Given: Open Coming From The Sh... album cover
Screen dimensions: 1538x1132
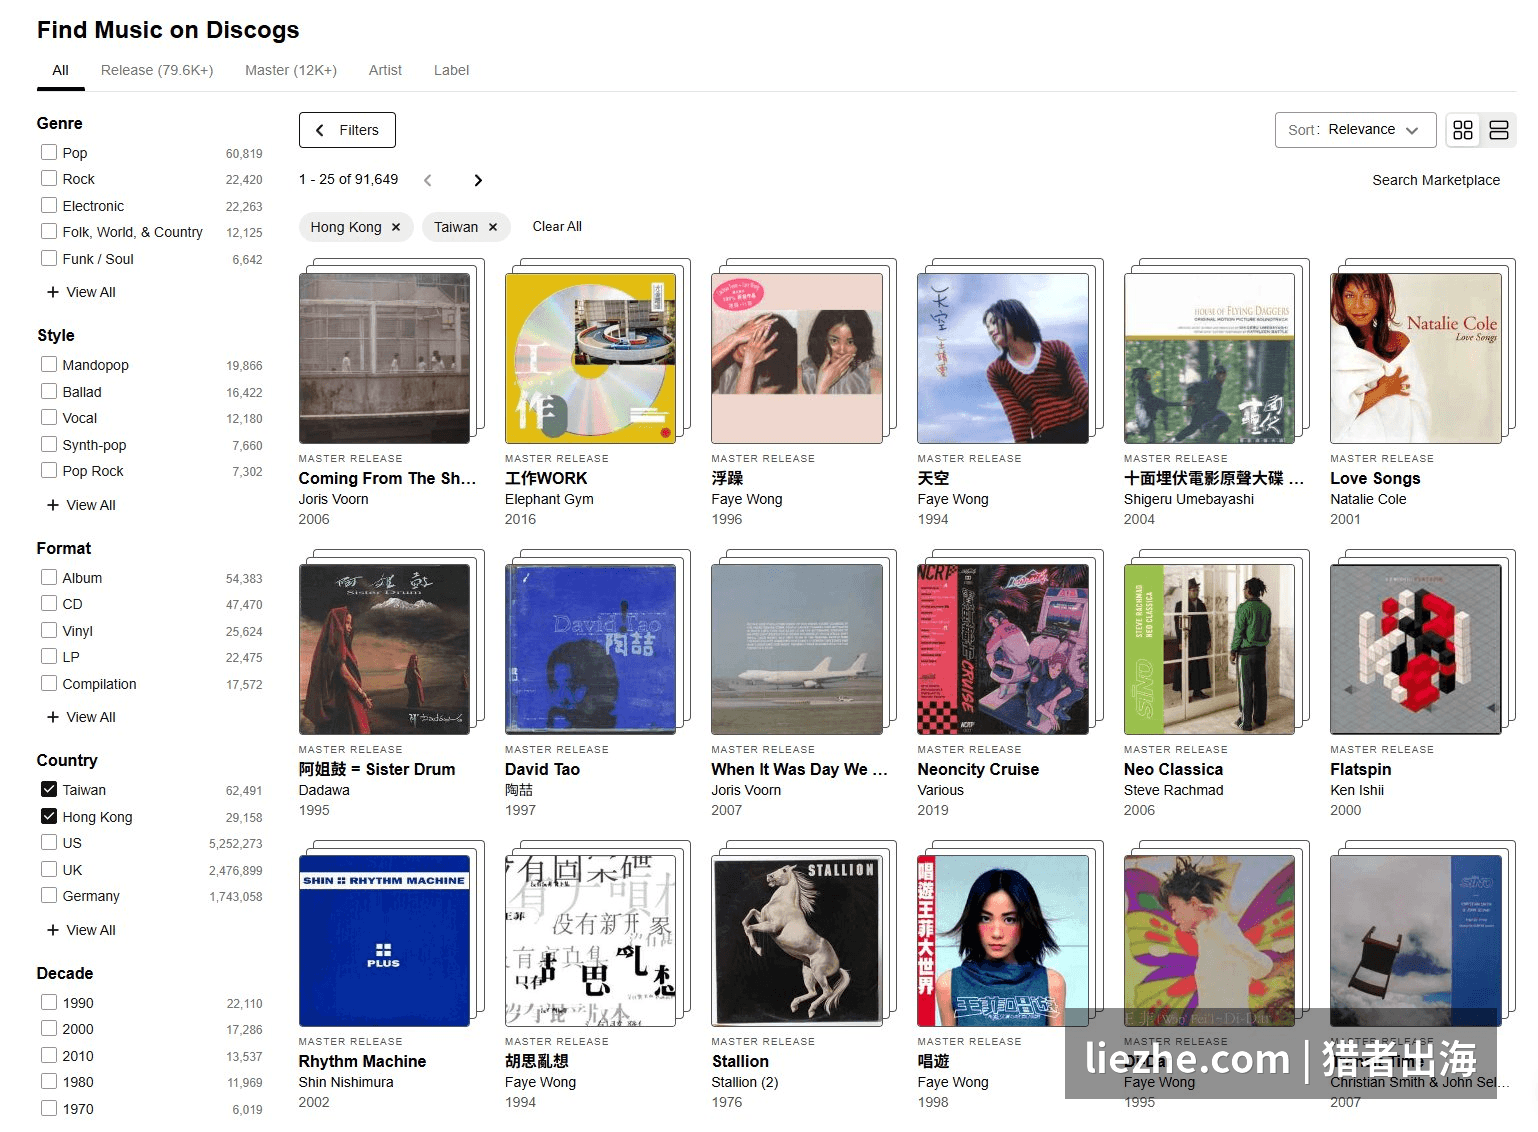Looking at the screenshot, I should 384,358.
